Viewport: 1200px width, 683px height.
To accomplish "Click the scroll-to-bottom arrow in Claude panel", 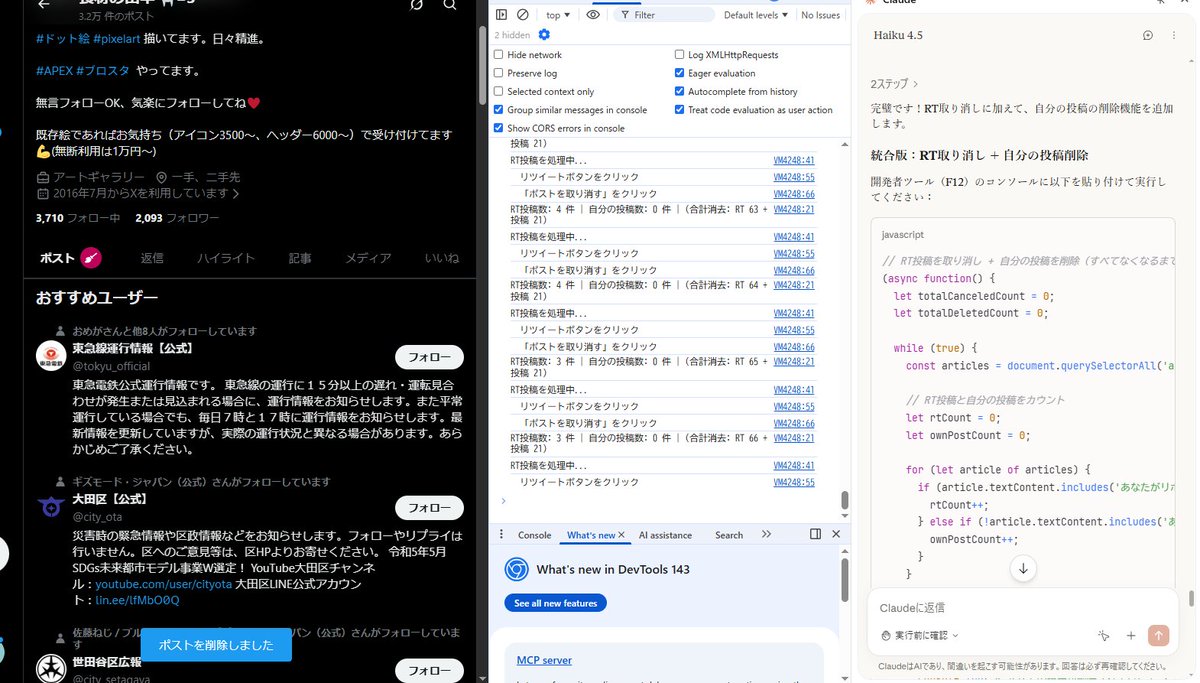I will point(1023,568).
